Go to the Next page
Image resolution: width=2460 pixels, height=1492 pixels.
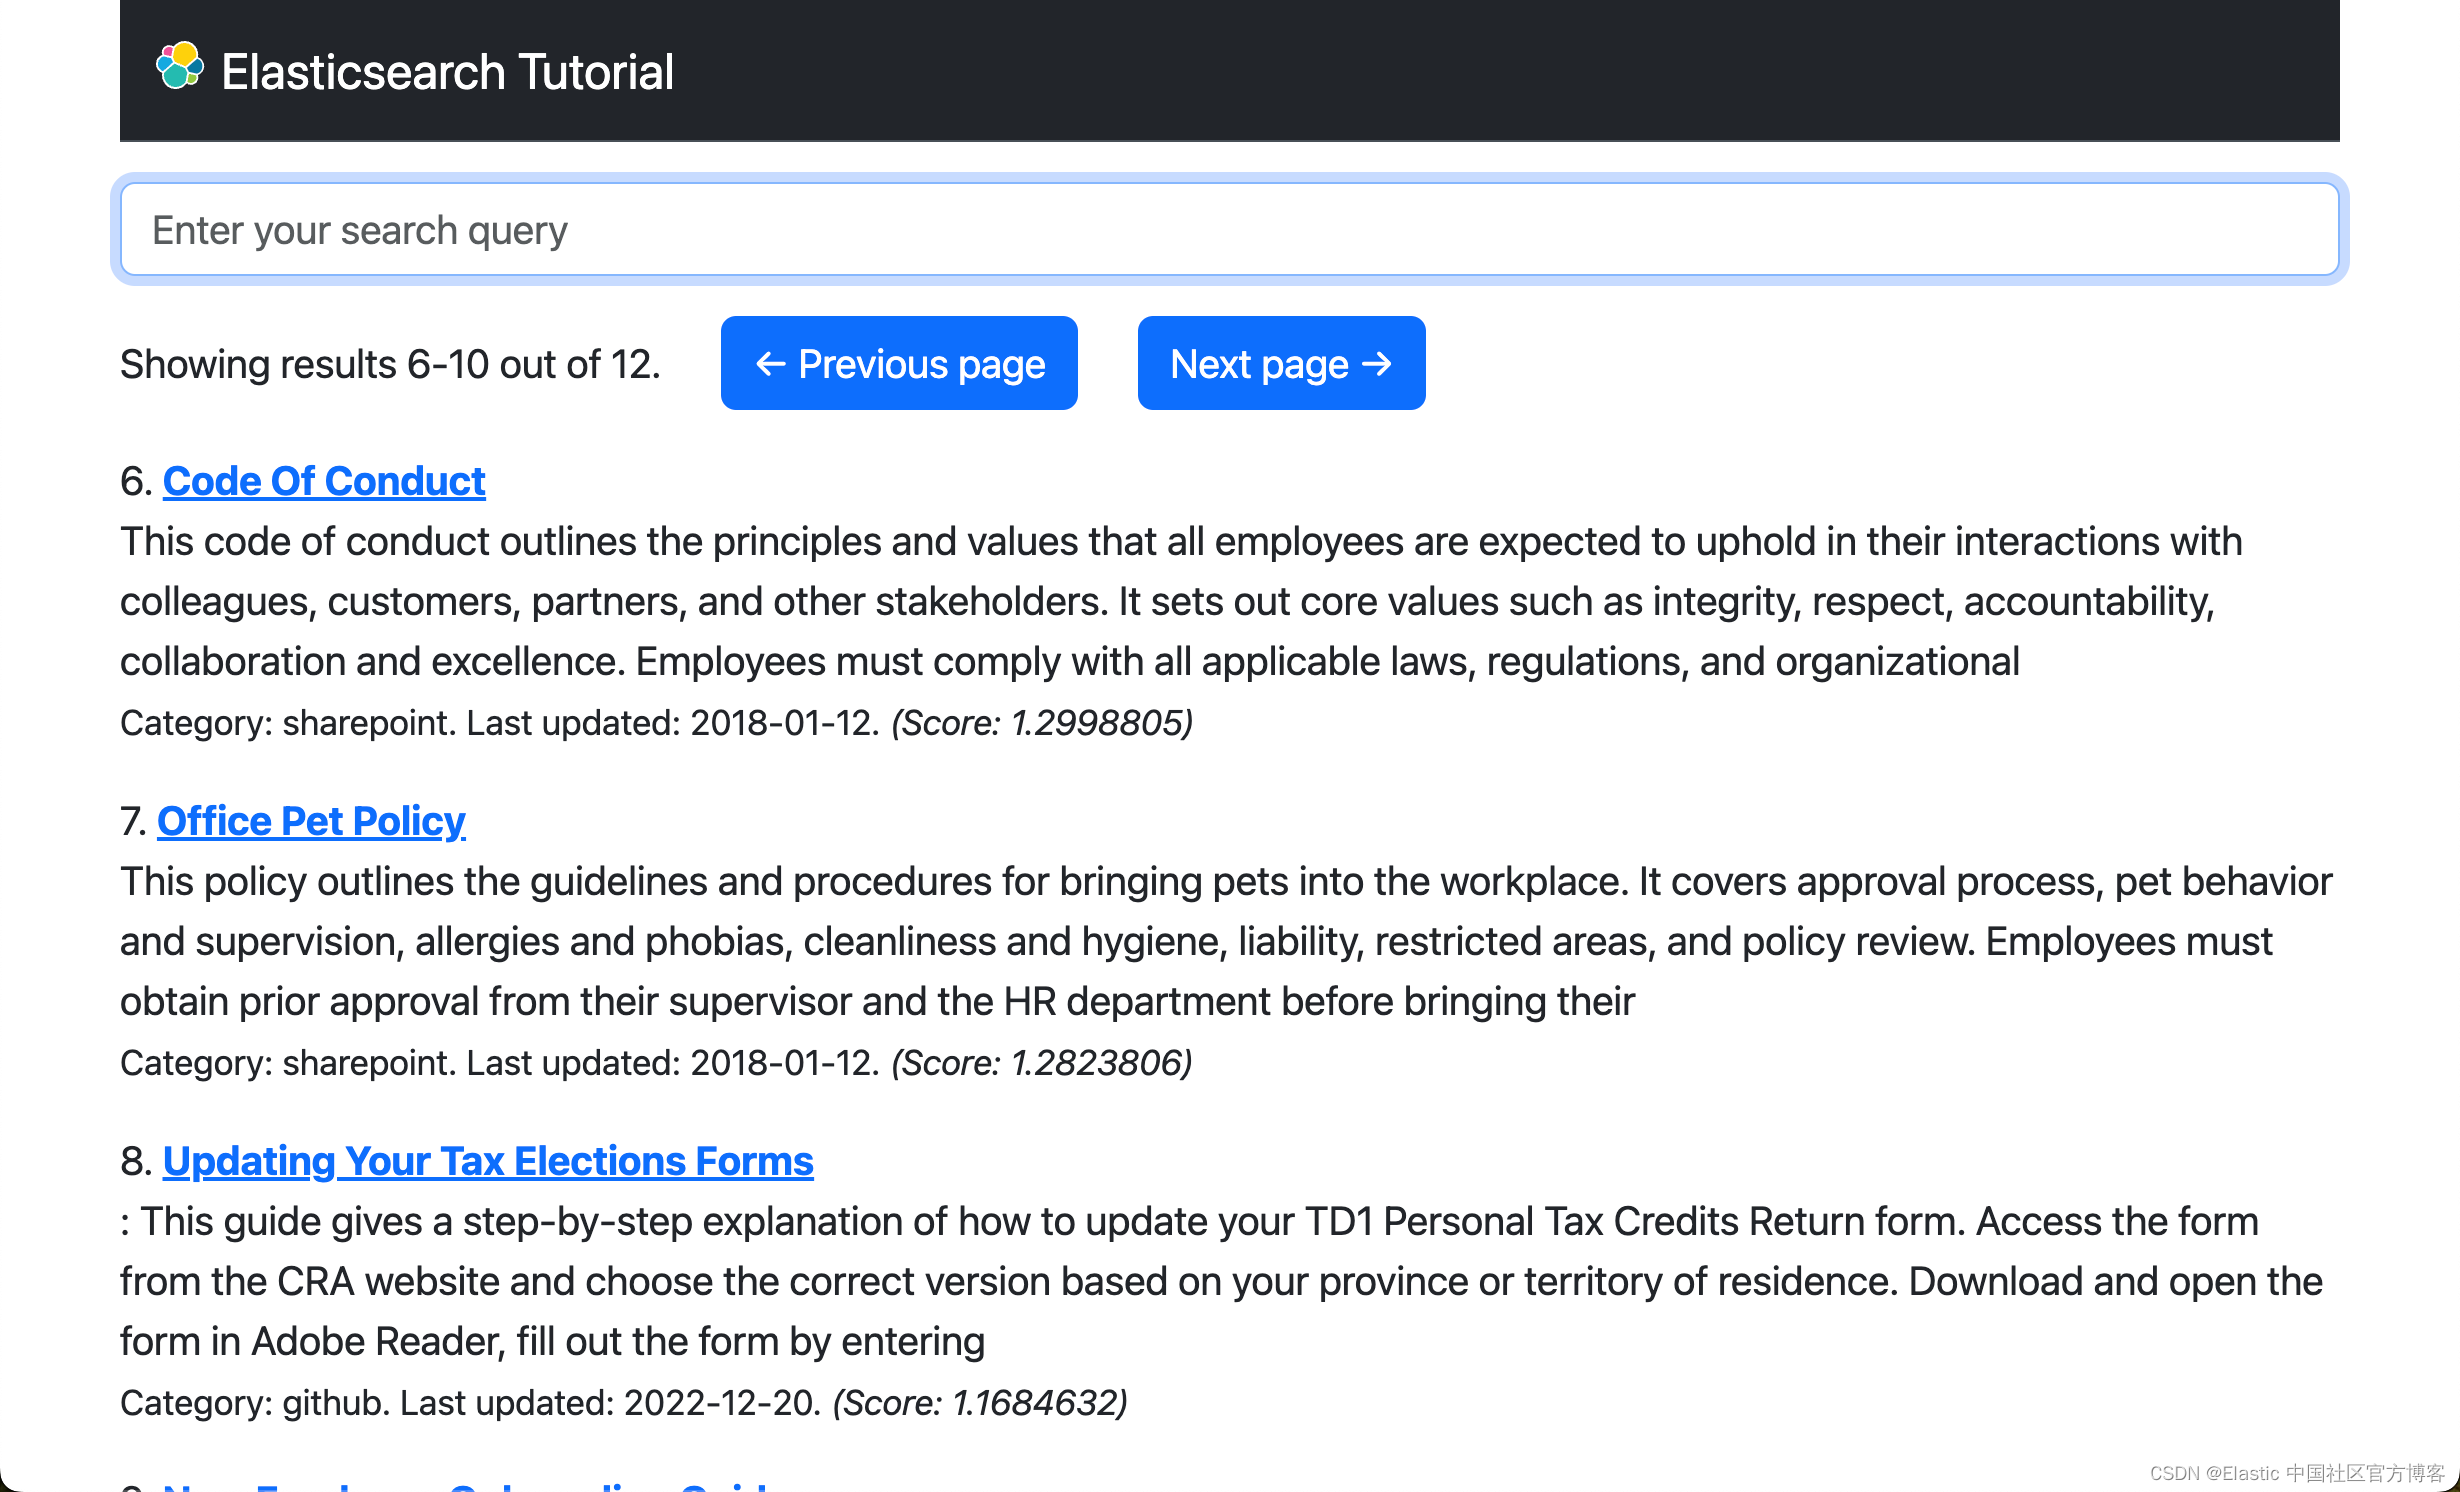(1280, 363)
